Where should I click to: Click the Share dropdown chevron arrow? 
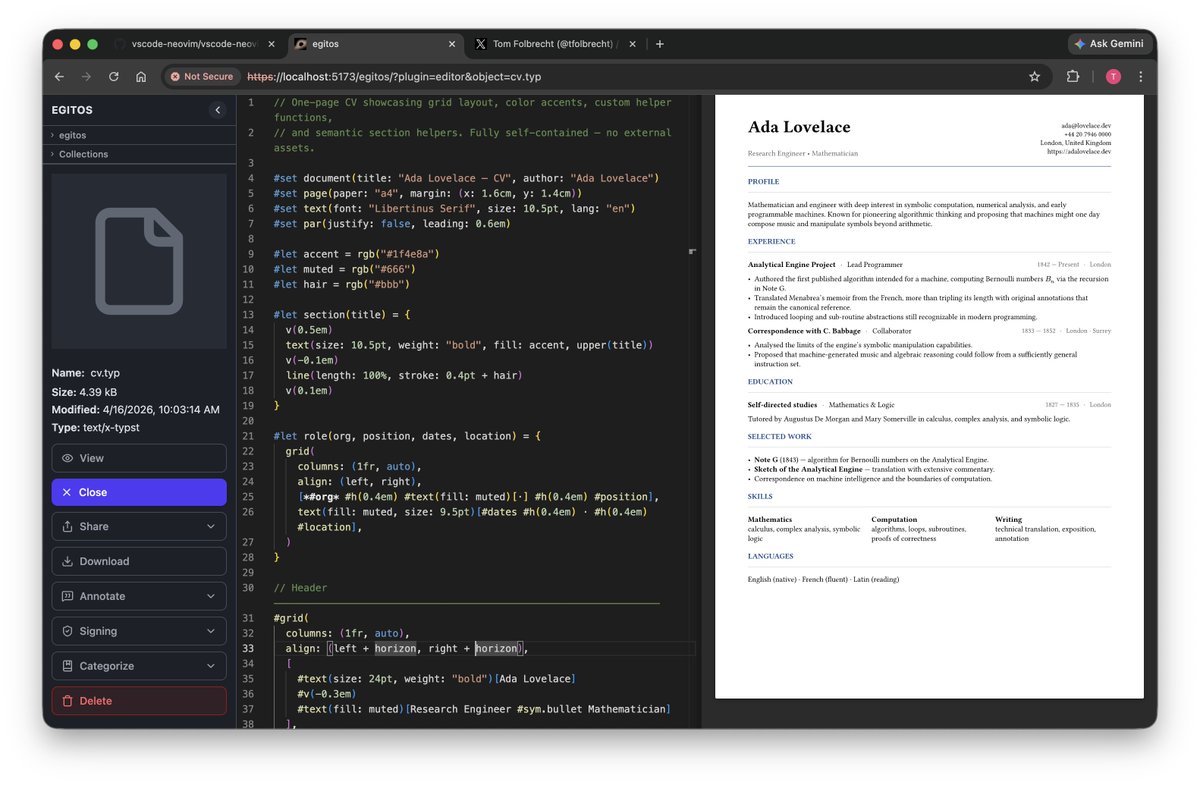pyautogui.click(x=211, y=526)
